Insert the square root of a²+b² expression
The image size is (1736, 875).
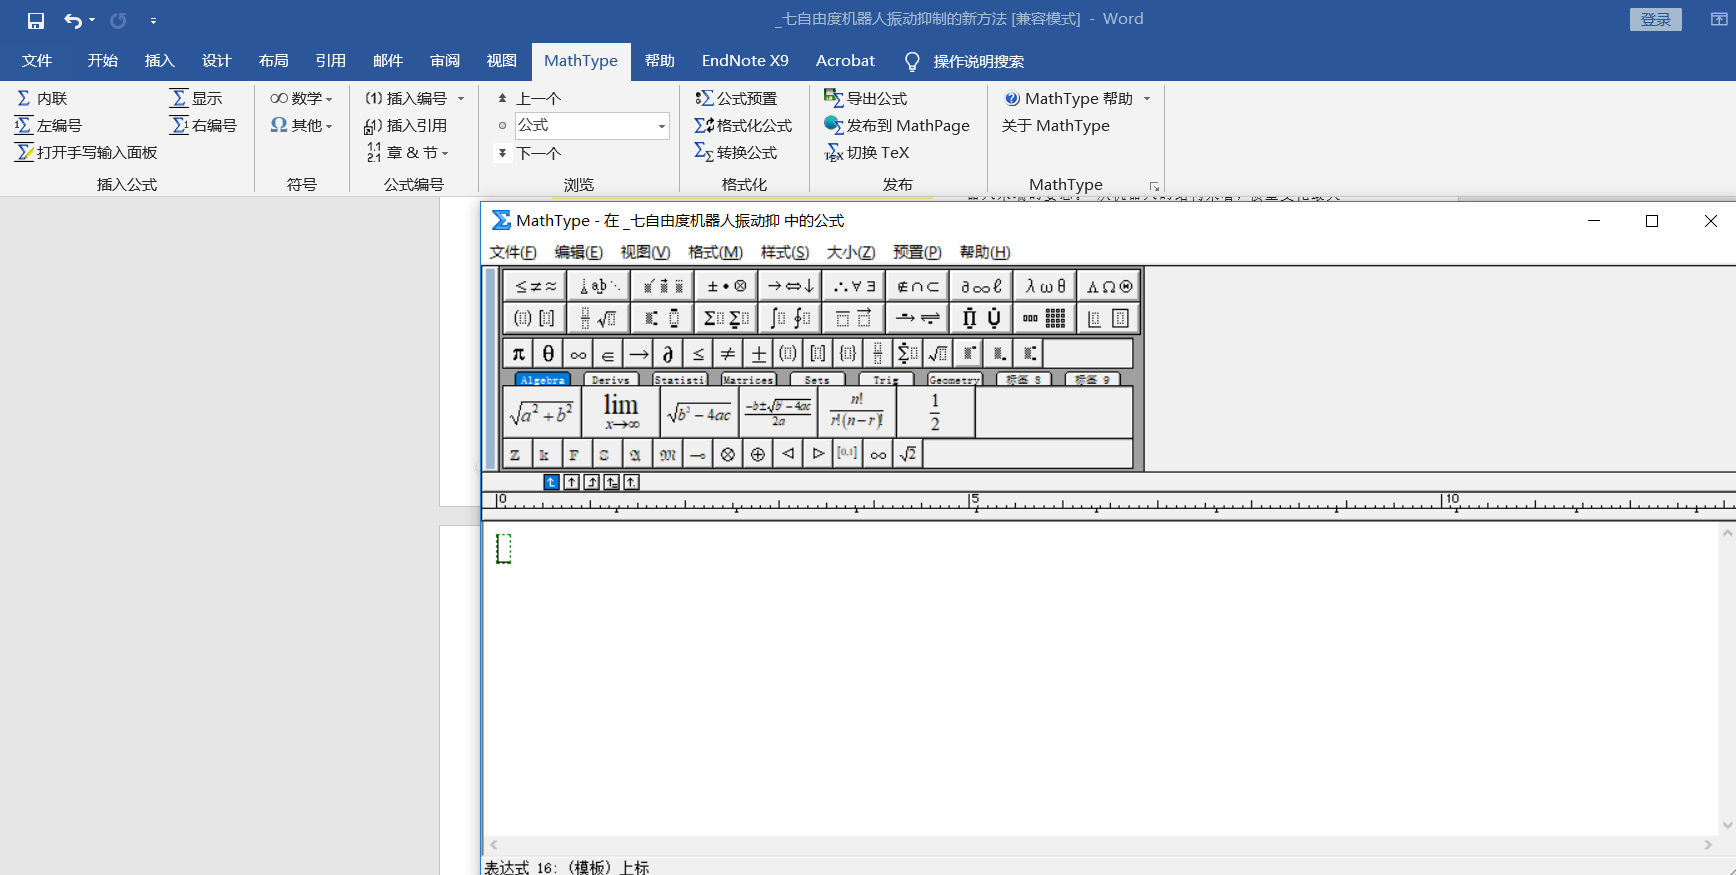pos(541,411)
